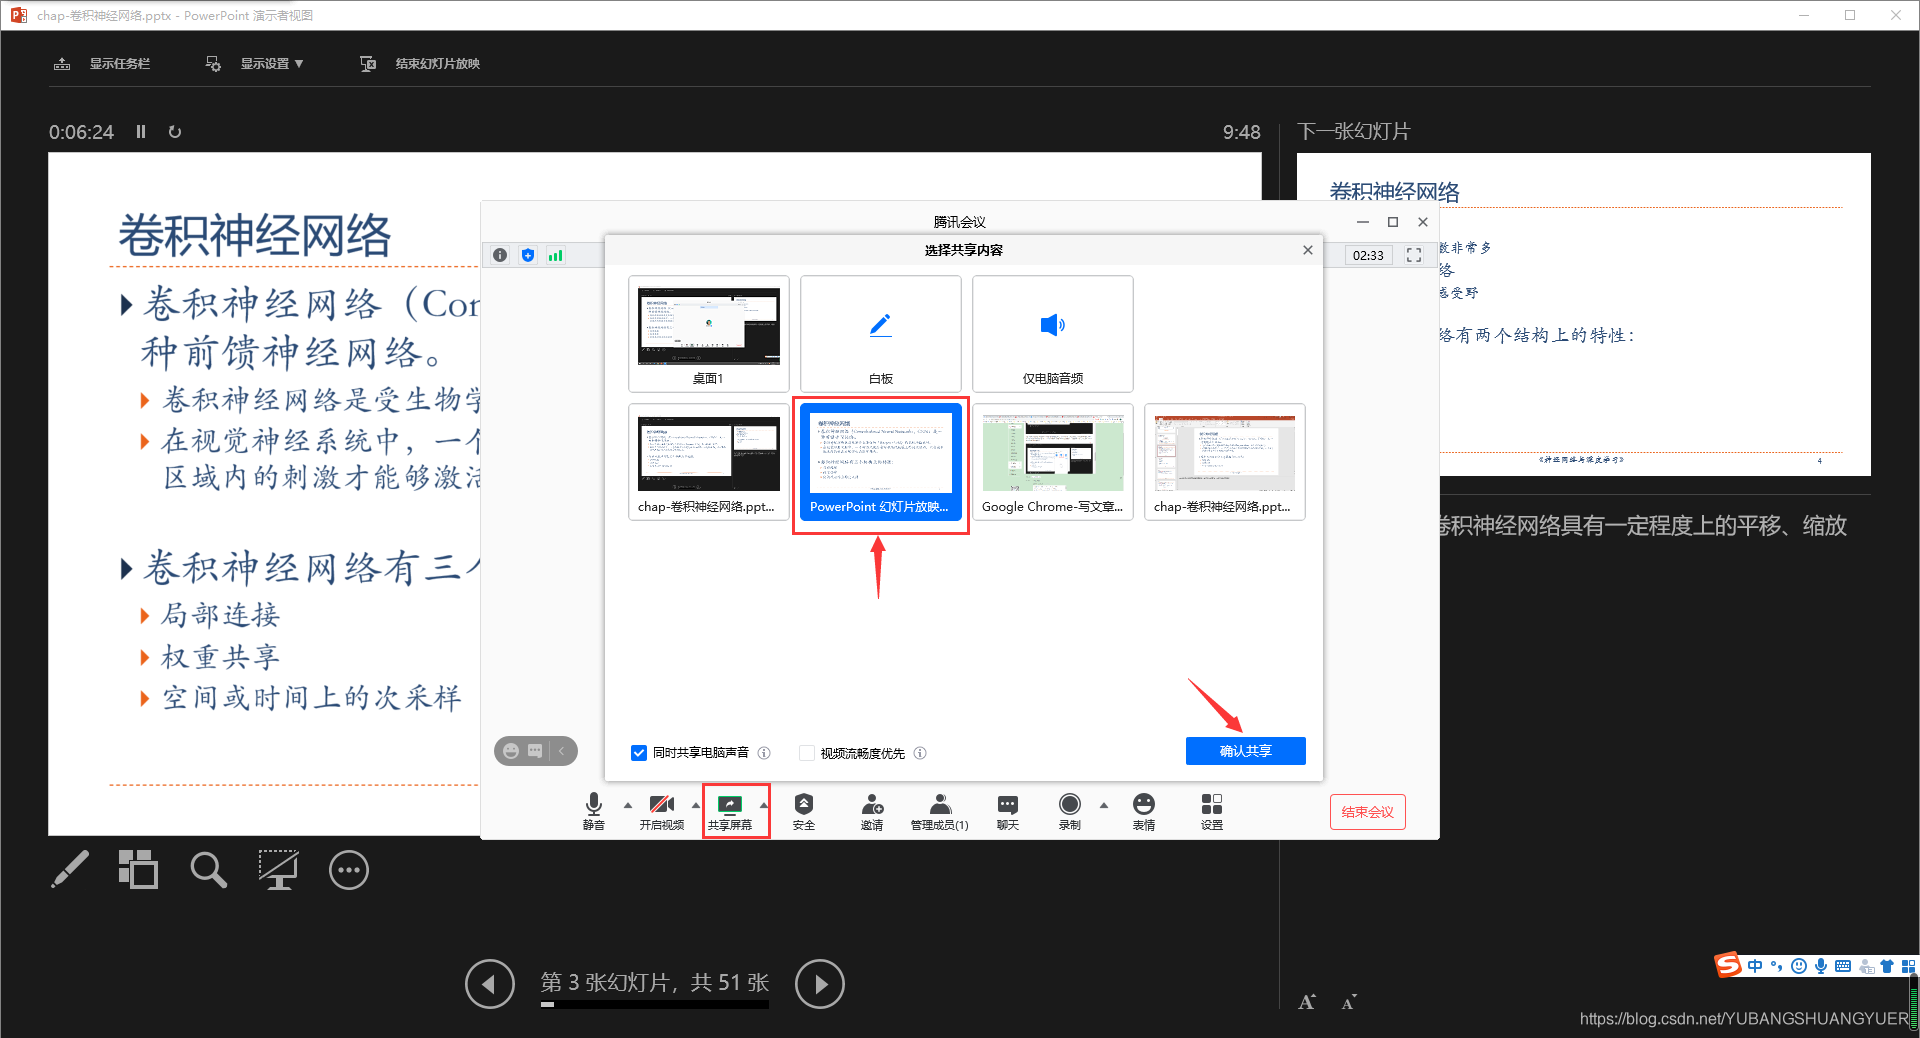
Task: Open Sogou skin shirt icon
Action: [x=1887, y=966]
